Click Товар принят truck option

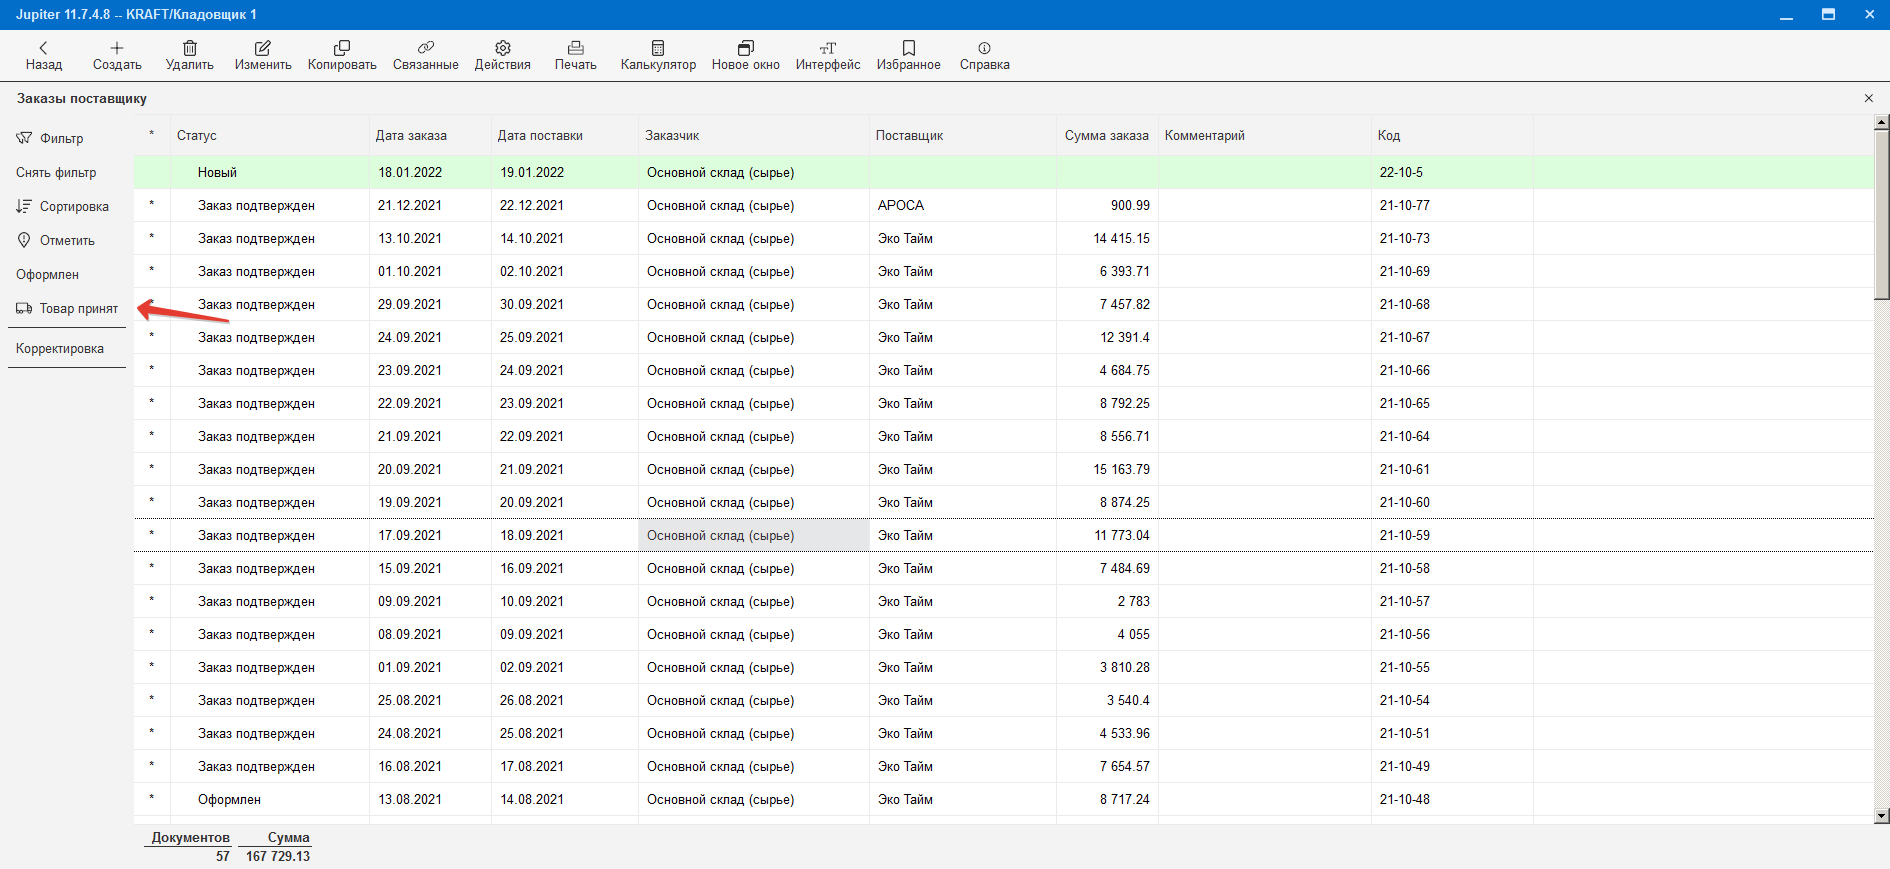(x=67, y=308)
